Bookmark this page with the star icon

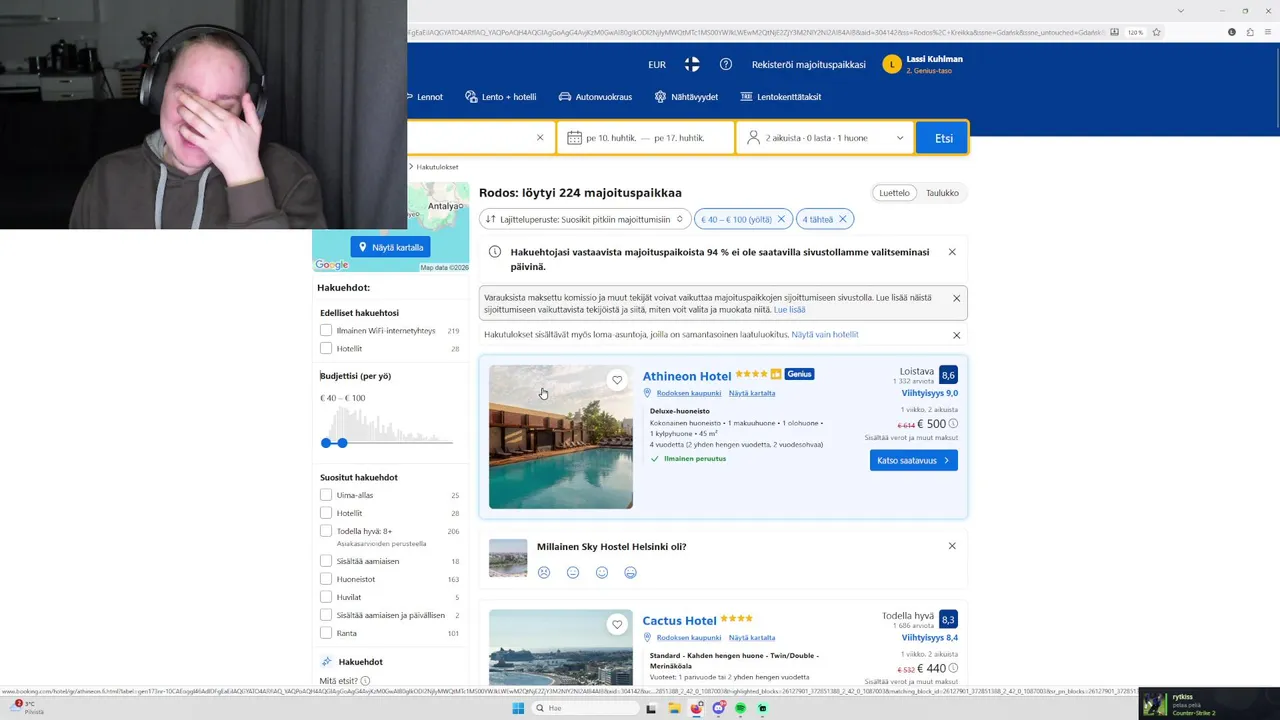pyautogui.click(x=1157, y=32)
